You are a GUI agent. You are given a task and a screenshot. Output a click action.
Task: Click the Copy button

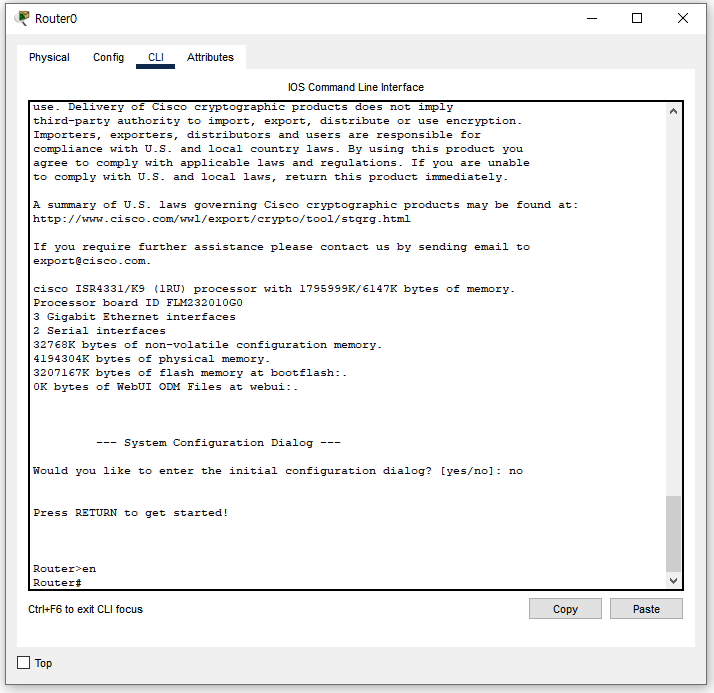[565, 609]
